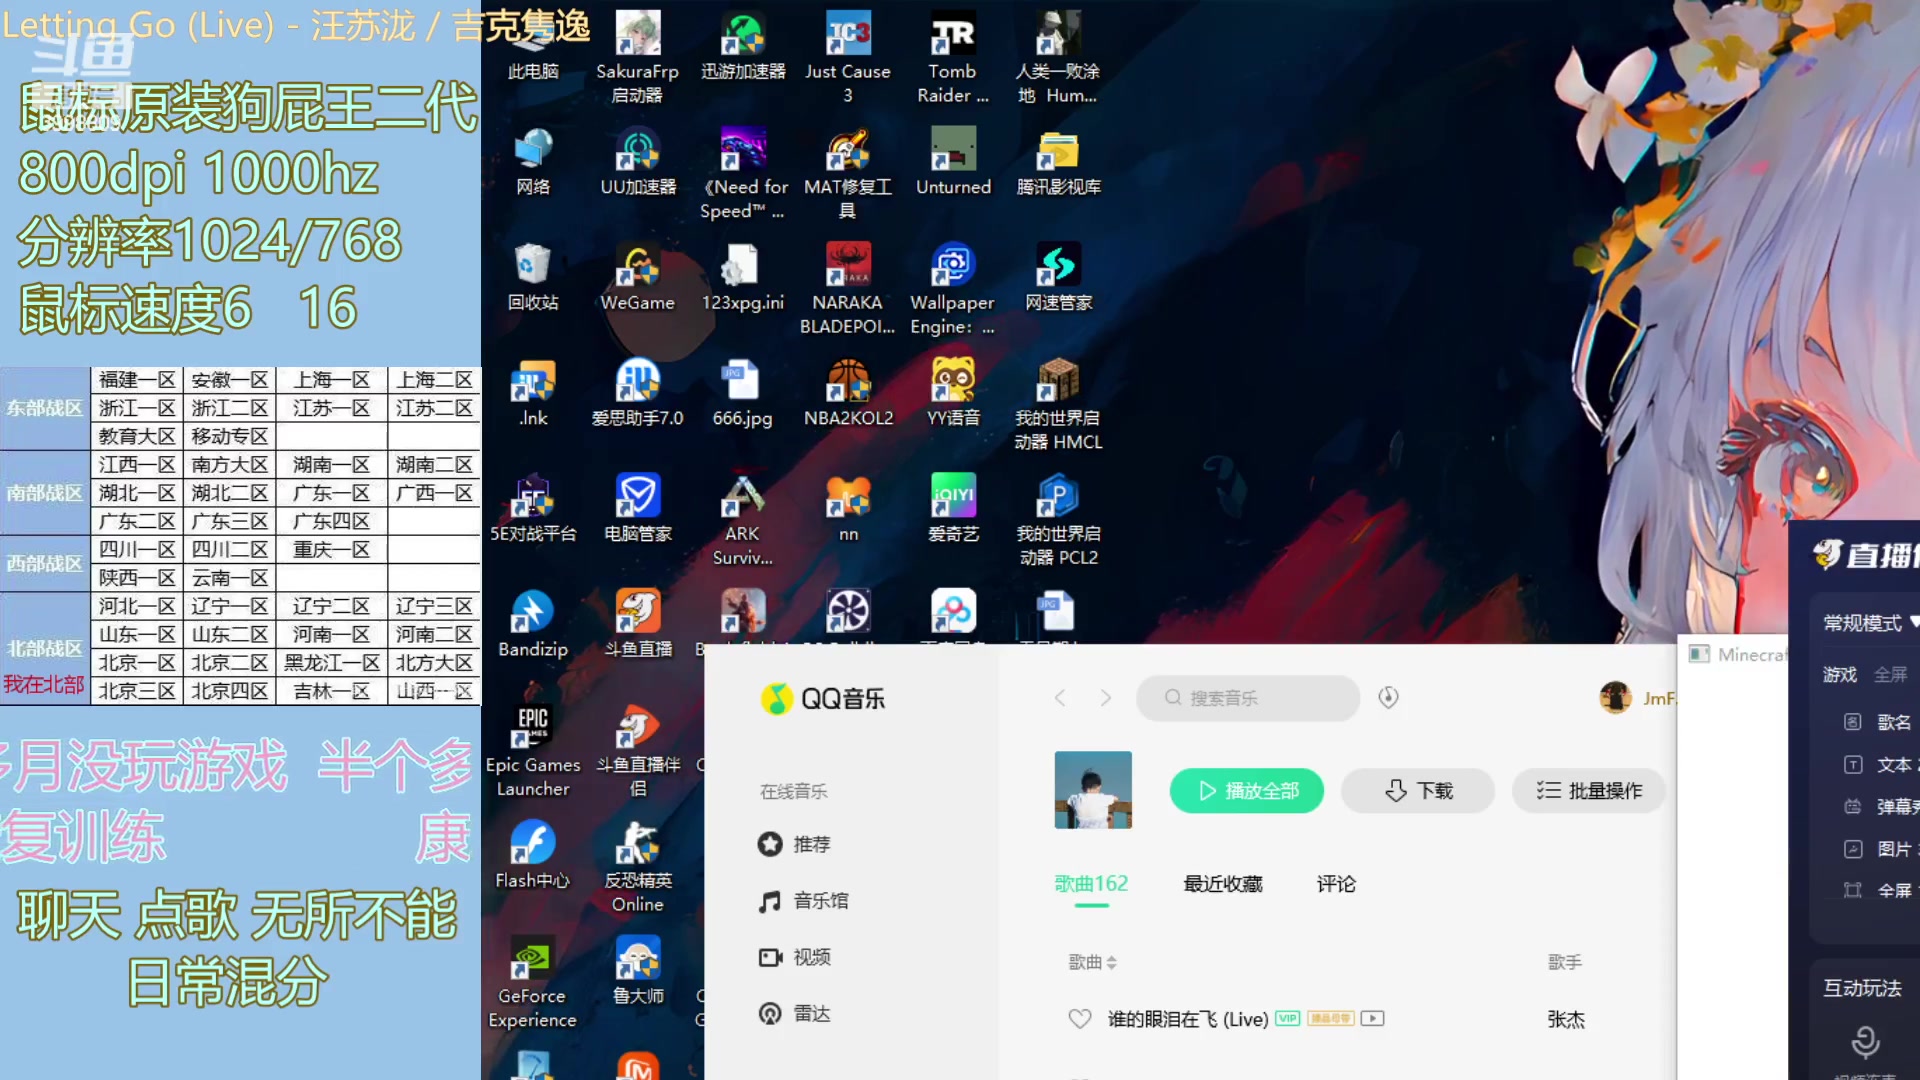Image resolution: width=1920 pixels, height=1080 pixels.
Task: Open 音乐馆 in QQ音乐 sidebar
Action: (803, 901)
